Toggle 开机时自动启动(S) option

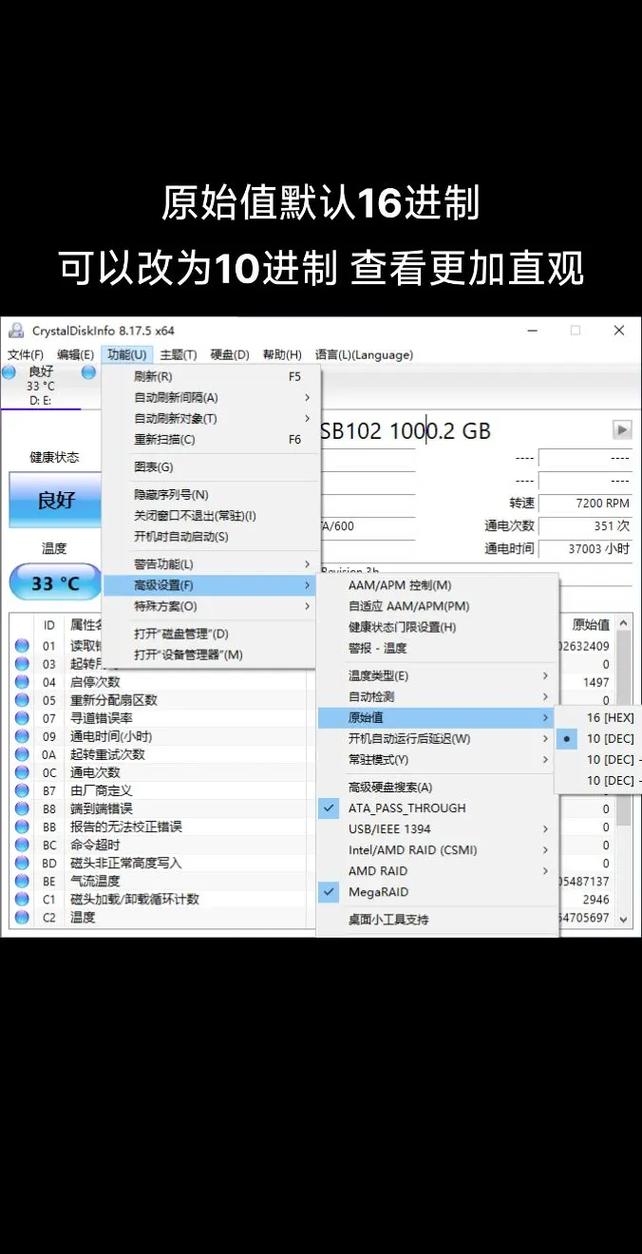[211, 536]
